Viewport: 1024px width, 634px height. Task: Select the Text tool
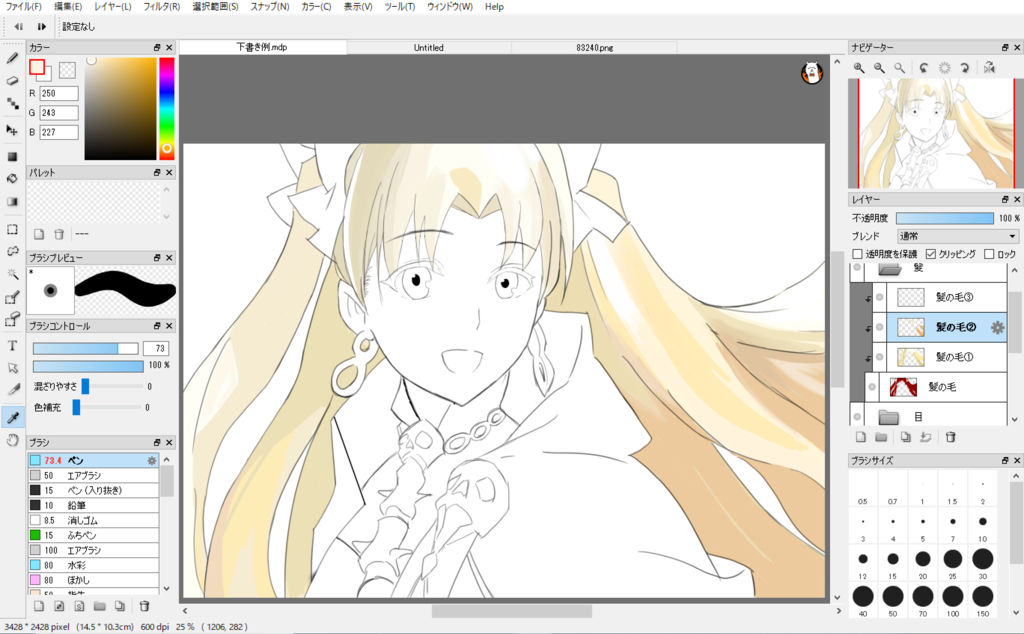pos(12,345)
